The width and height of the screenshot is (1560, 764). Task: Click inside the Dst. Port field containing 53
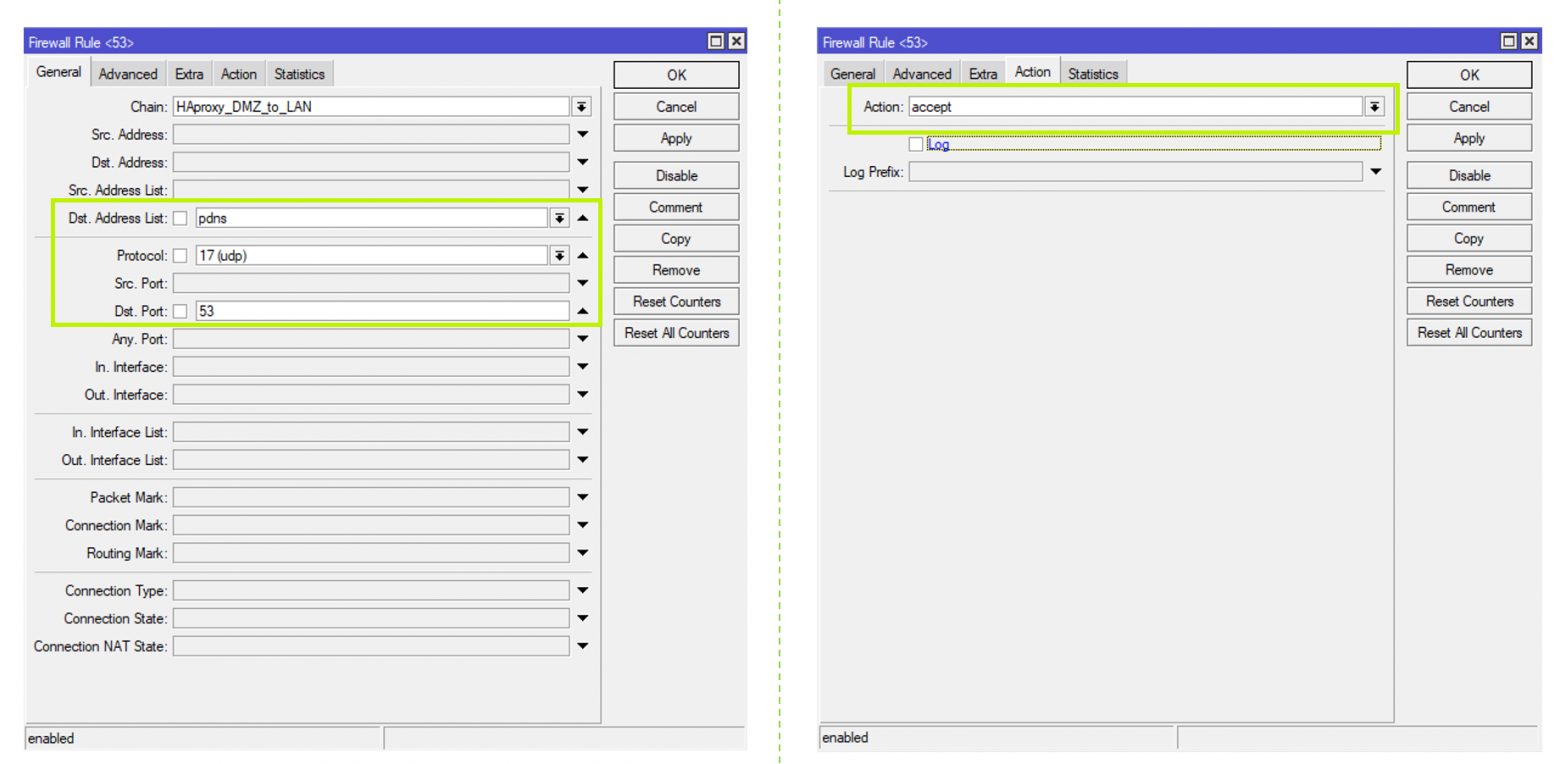point(380,311)
